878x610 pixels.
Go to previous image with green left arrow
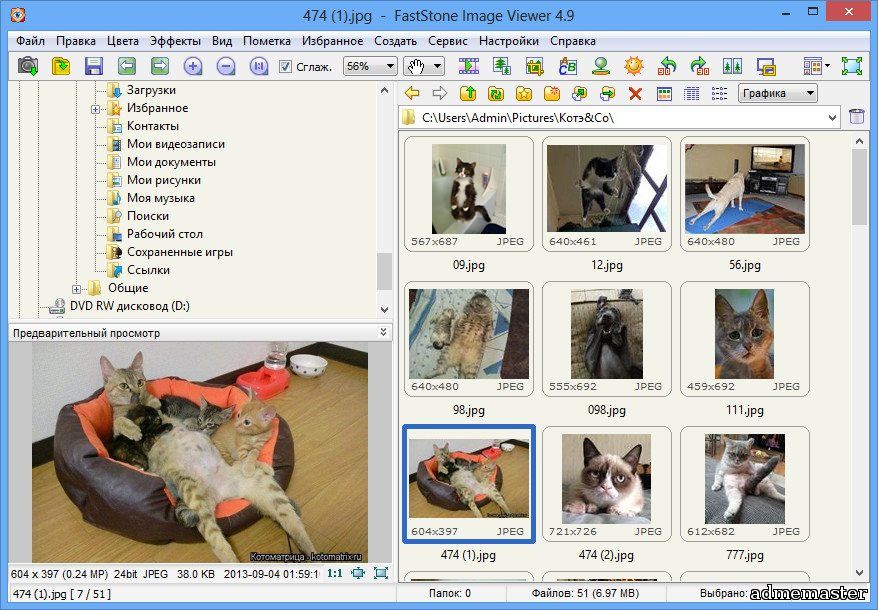(127, 66)
